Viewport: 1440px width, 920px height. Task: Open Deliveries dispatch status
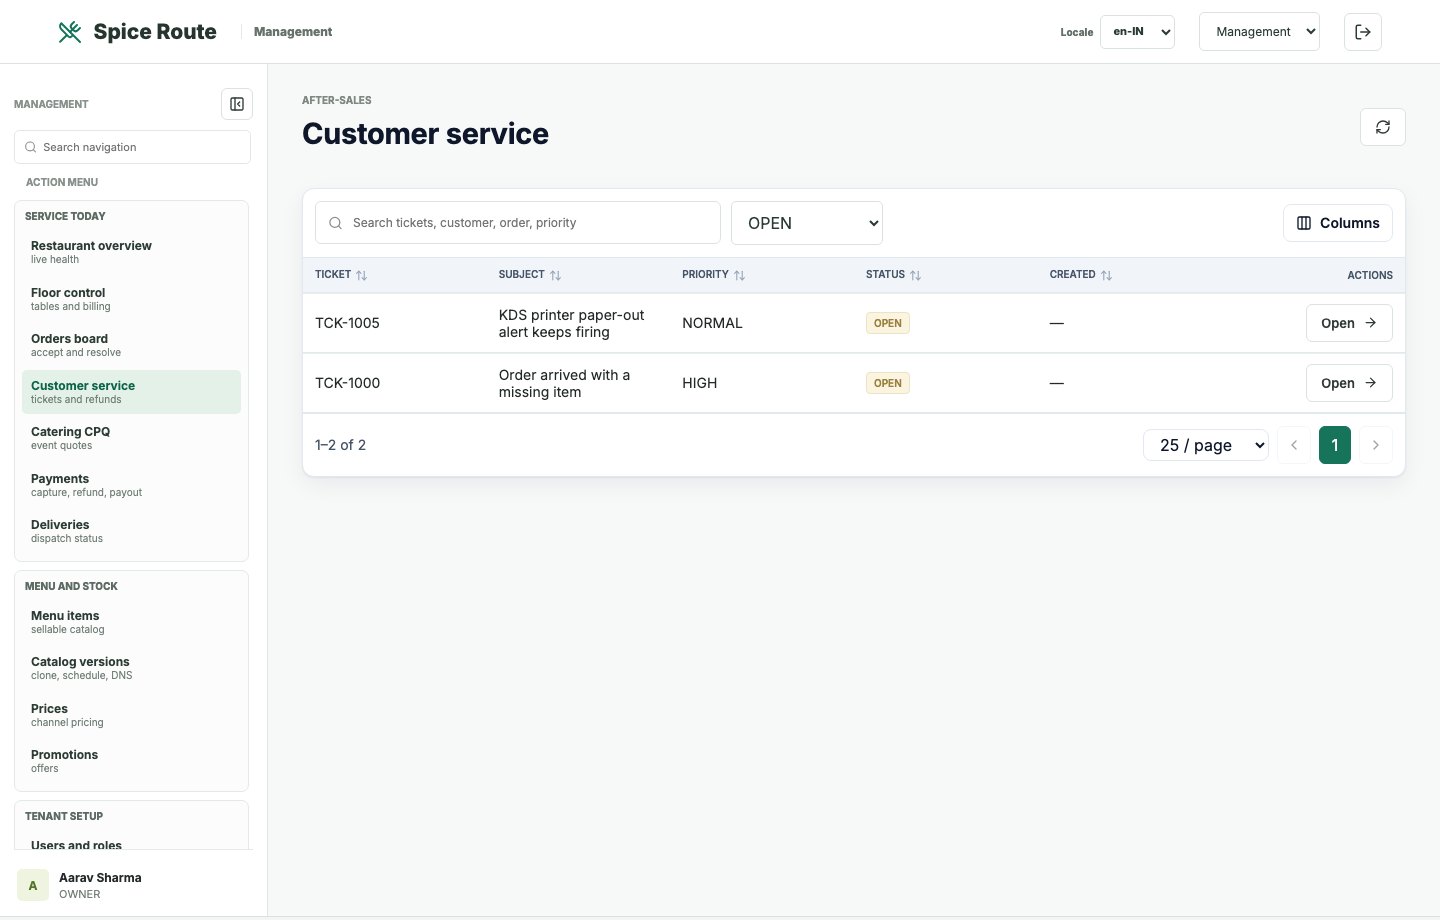131,531
